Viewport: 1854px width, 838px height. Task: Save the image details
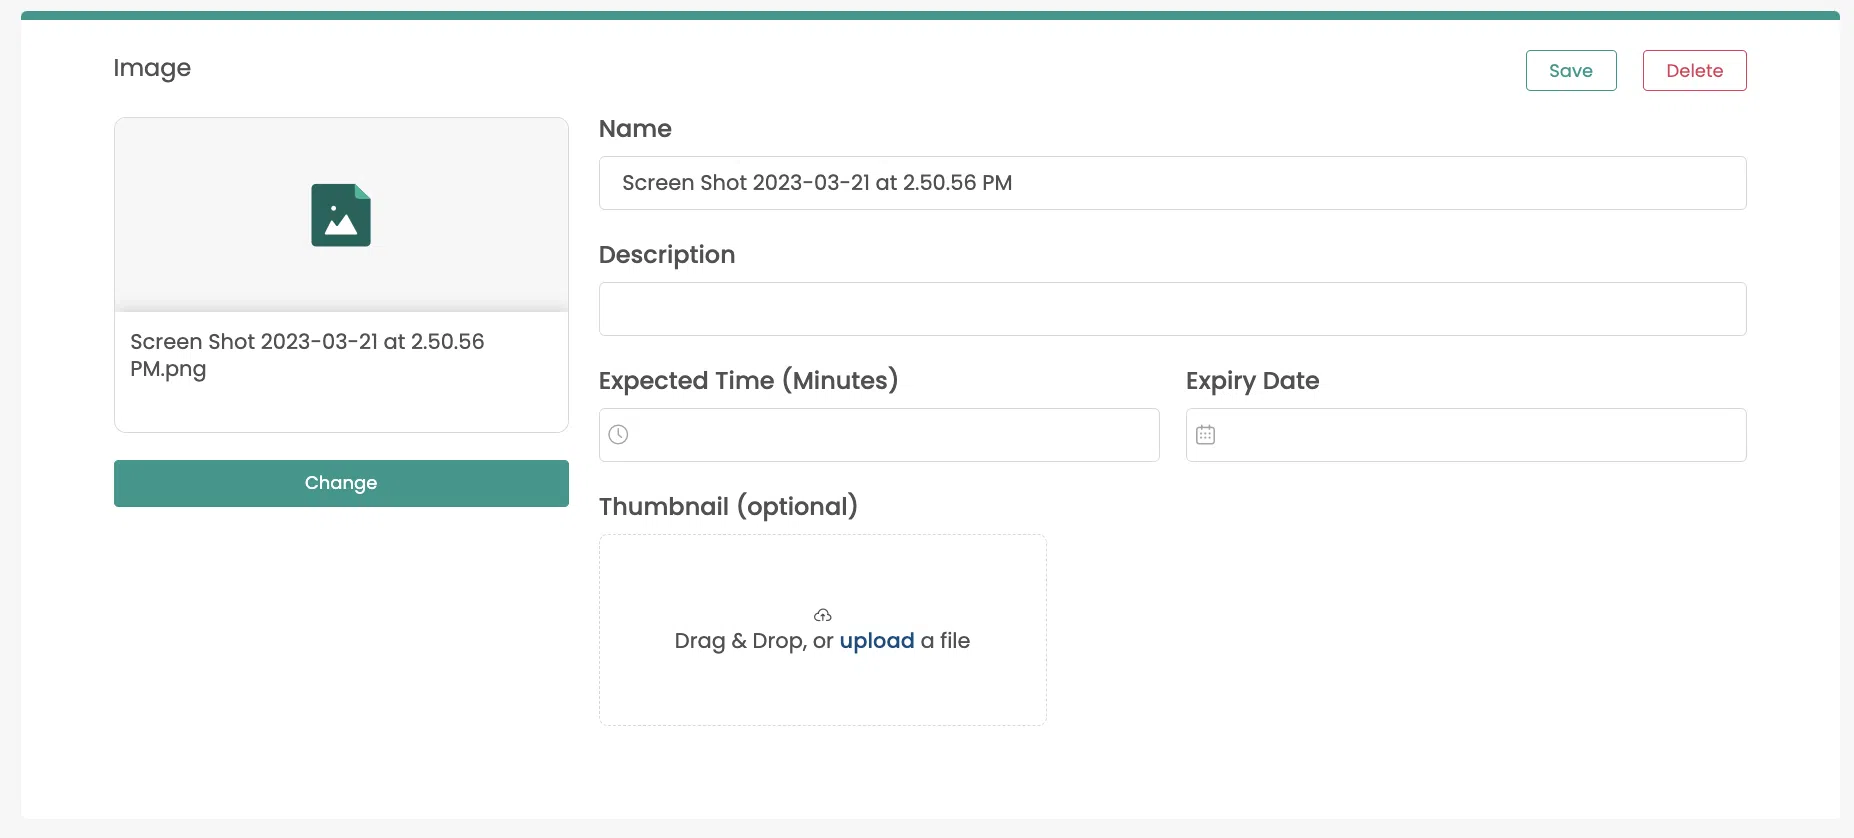(1570, 71)
